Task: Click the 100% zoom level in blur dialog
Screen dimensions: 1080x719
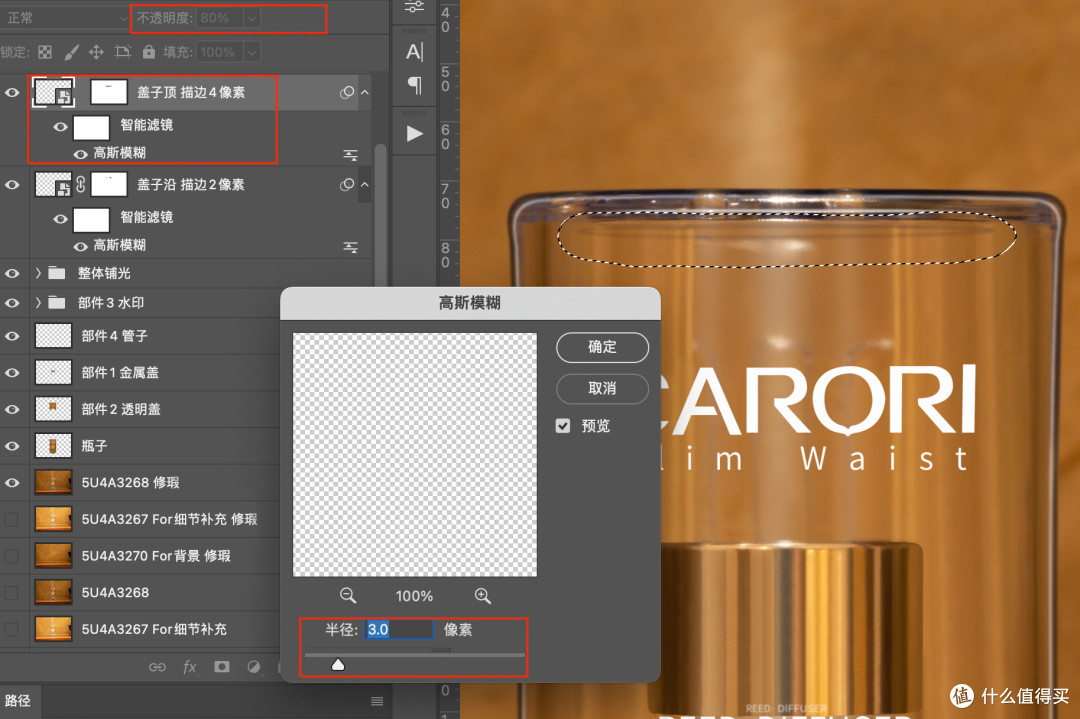Action: 414,596
